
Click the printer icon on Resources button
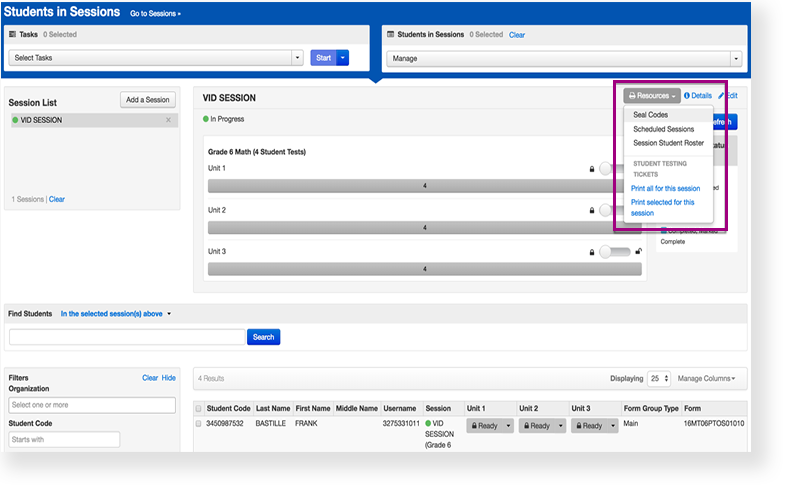click(x=632, y=96)
